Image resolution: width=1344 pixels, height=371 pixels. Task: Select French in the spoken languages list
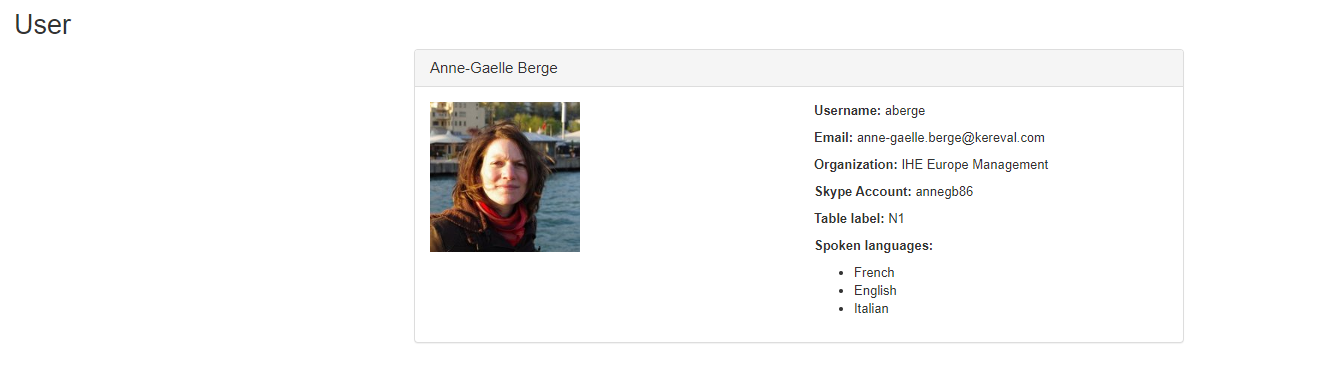[874, 273]
